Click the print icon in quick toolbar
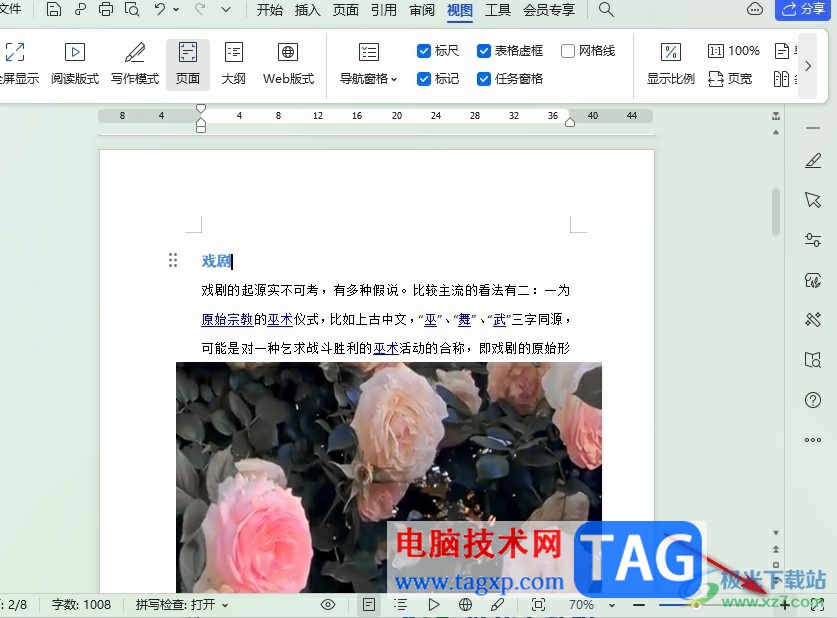 (106, 9)
